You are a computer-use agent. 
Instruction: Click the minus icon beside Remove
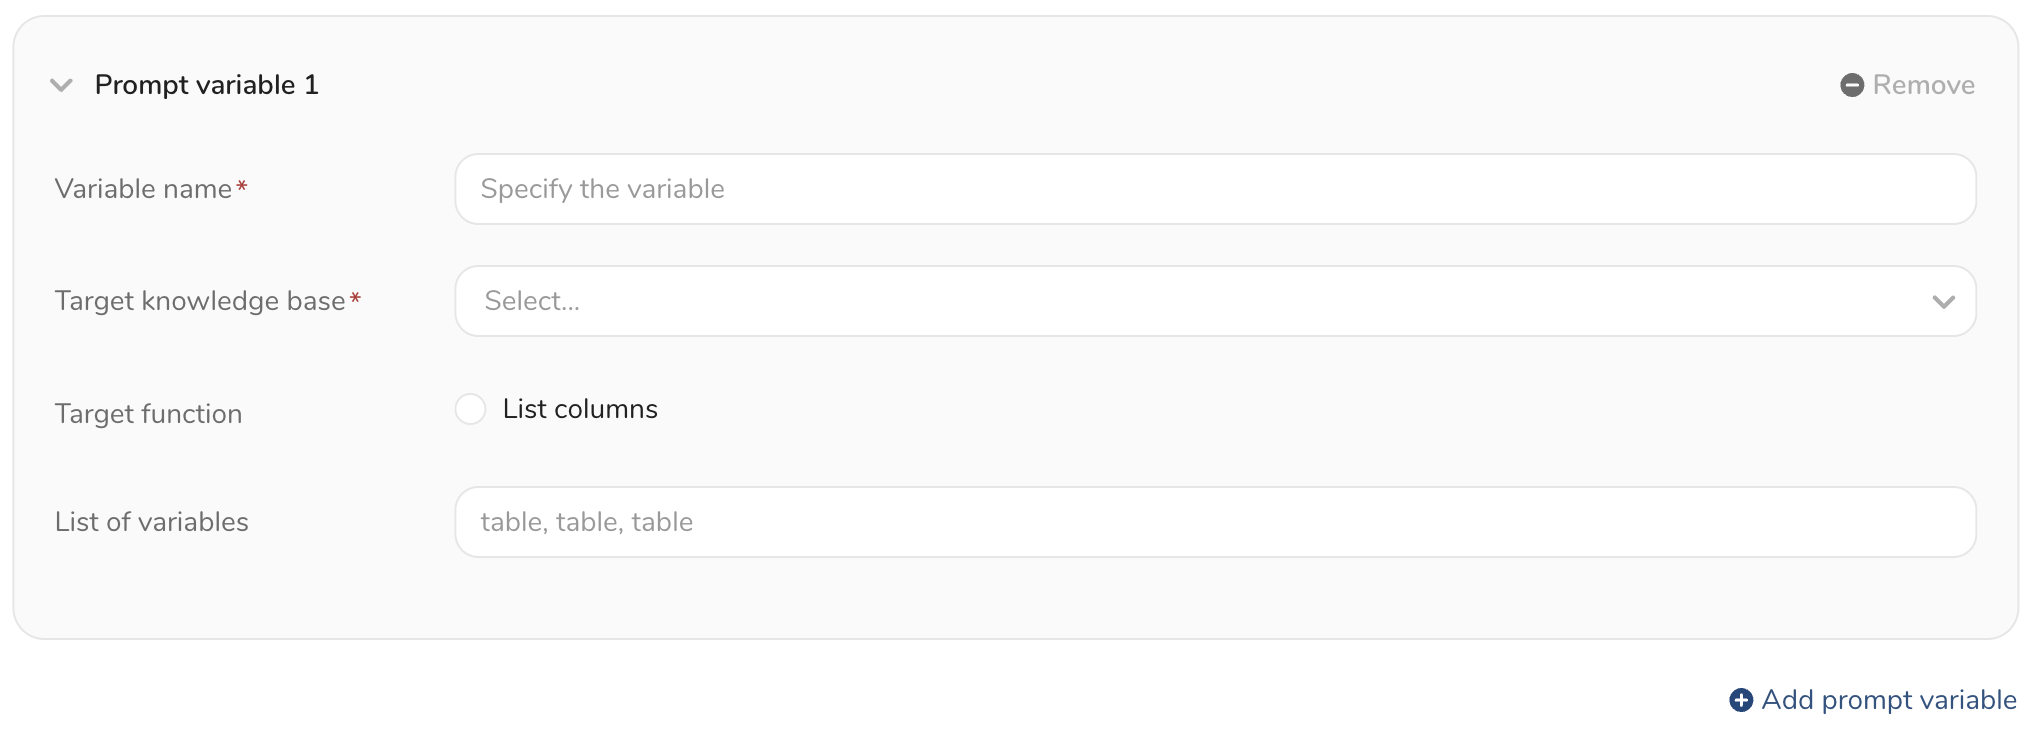pyautogui.click(x=1851, y=85)
